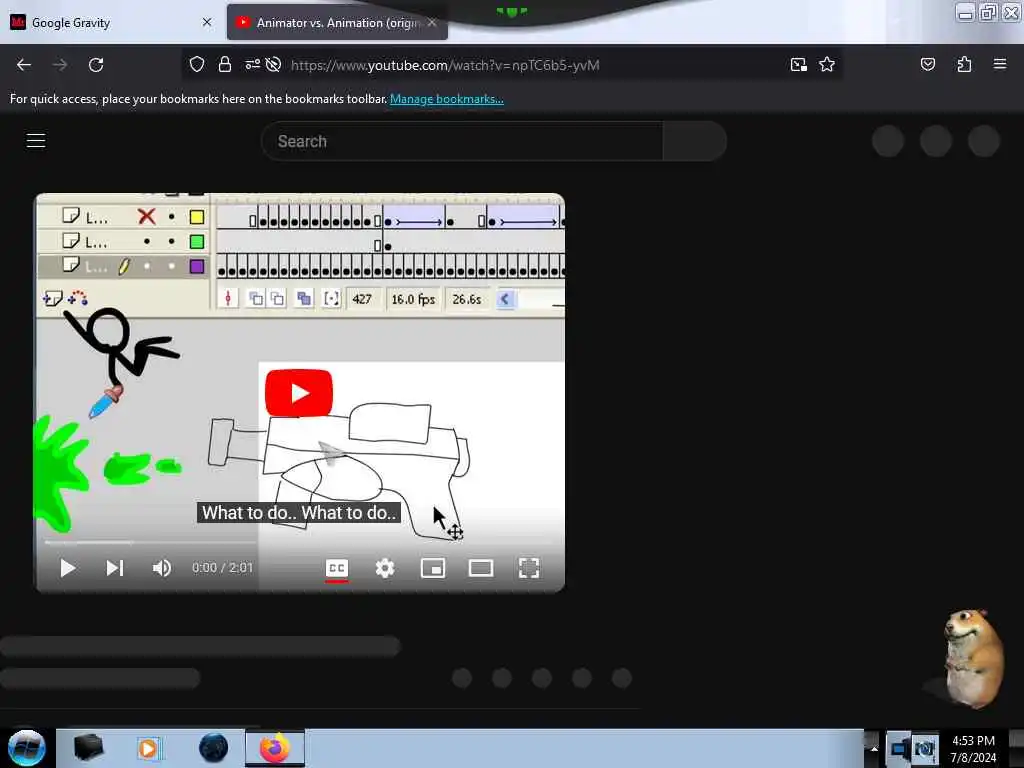1024x768 pixels.
Task: Launch the media player taskbar icon
Action: tap(149, 748)
